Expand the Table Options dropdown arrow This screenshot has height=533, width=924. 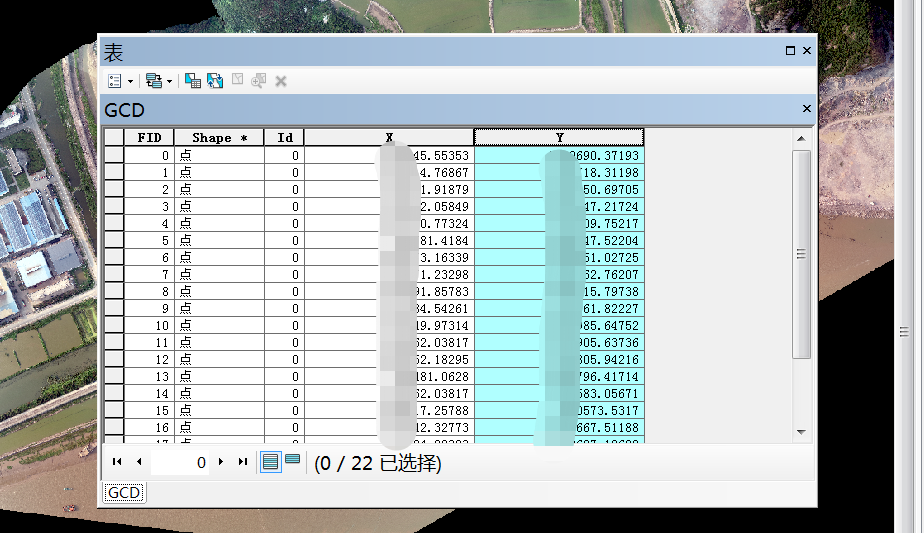click(130, 81)
